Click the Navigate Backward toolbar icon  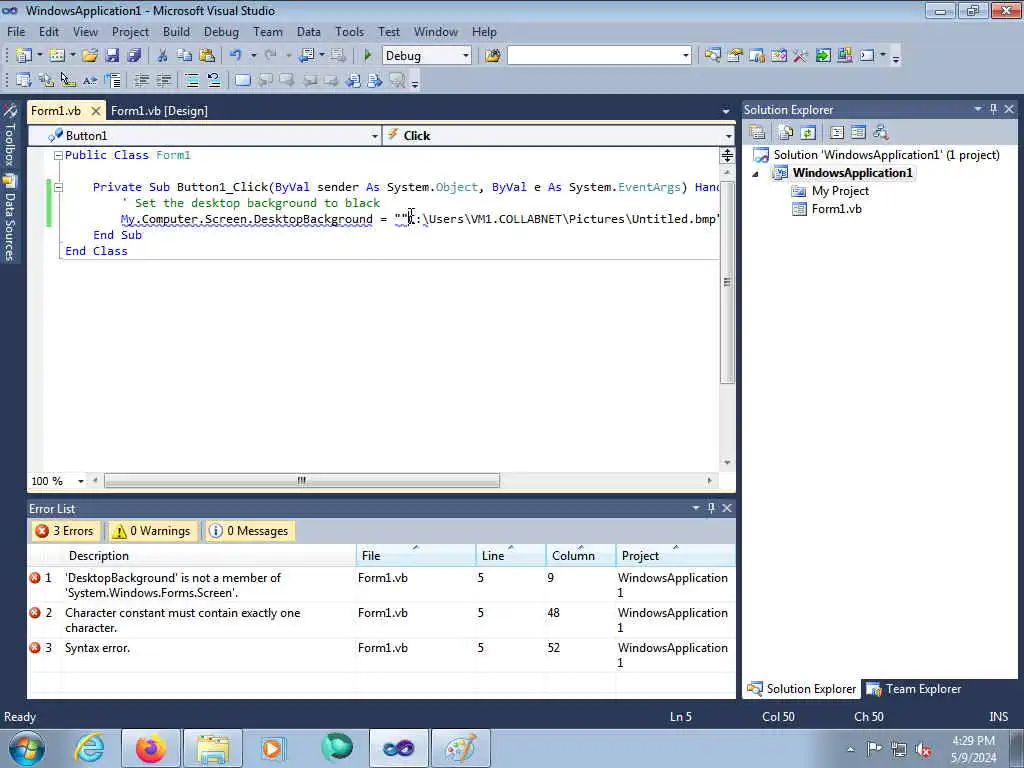point(306,56)
